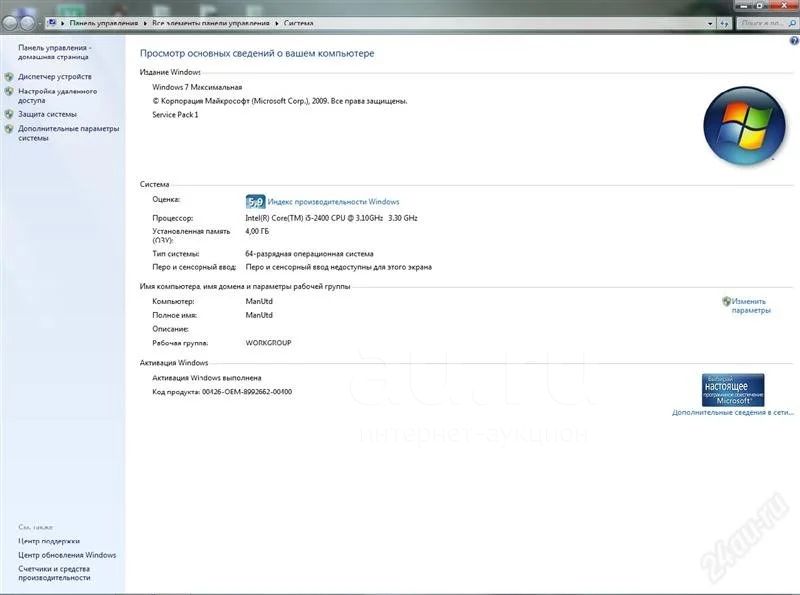Open Центр поддержки link
Screen dimensions: 800x595
[x=49, y=541]
